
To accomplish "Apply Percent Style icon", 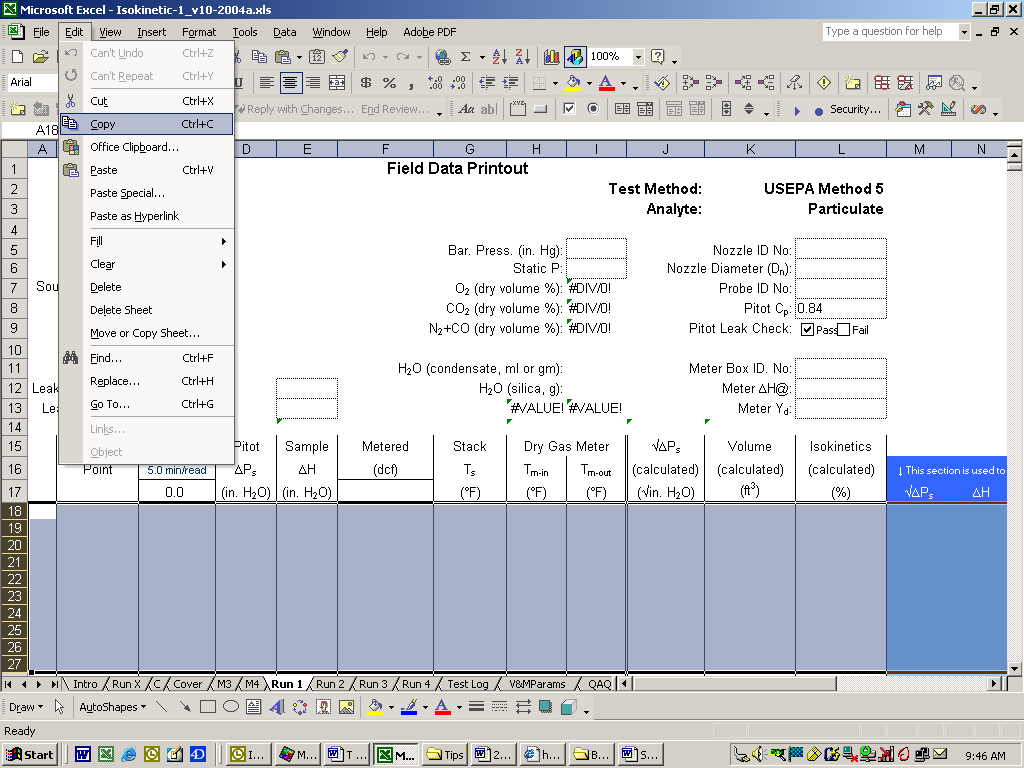I will [389, 83].
